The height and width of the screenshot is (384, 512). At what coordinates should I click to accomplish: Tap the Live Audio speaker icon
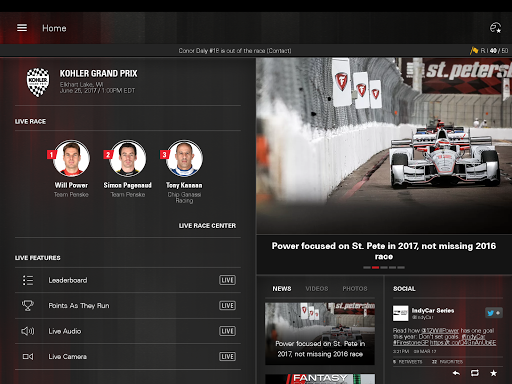(x=28, y=331)
